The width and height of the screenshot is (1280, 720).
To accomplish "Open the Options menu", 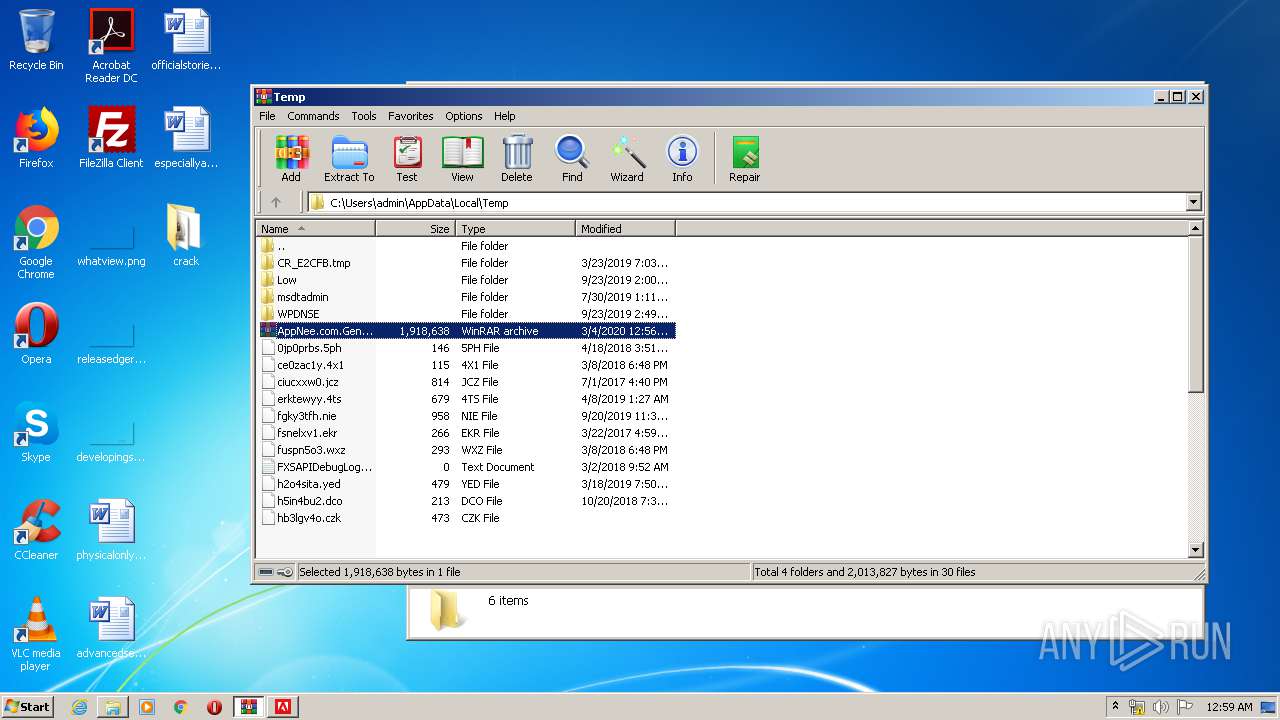I will 464,116.
